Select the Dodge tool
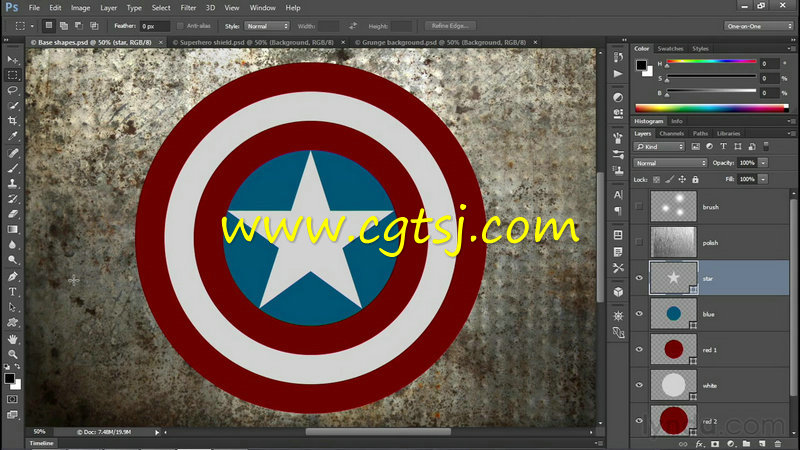The image size is (800, 450). pyautogui.click(x=13, y=260)
